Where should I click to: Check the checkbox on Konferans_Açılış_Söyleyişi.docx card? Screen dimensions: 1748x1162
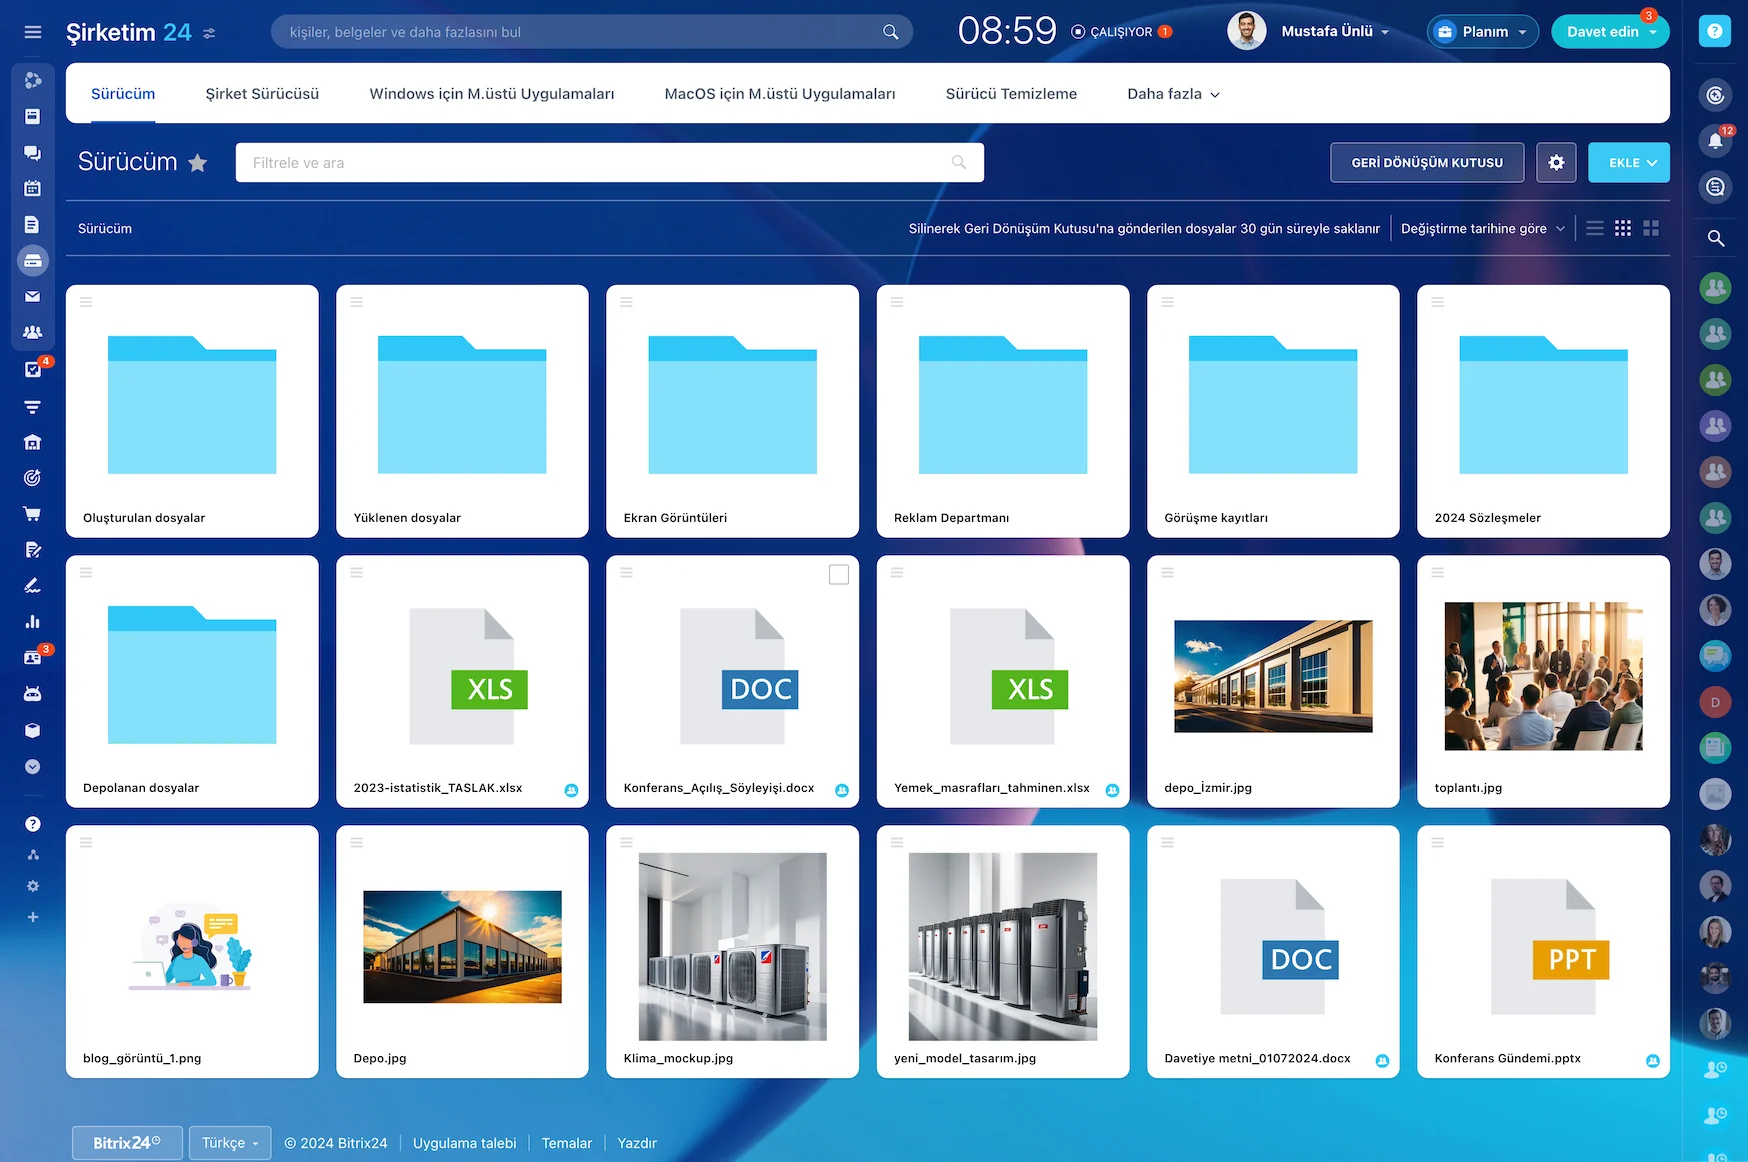(x=838, y=574)
